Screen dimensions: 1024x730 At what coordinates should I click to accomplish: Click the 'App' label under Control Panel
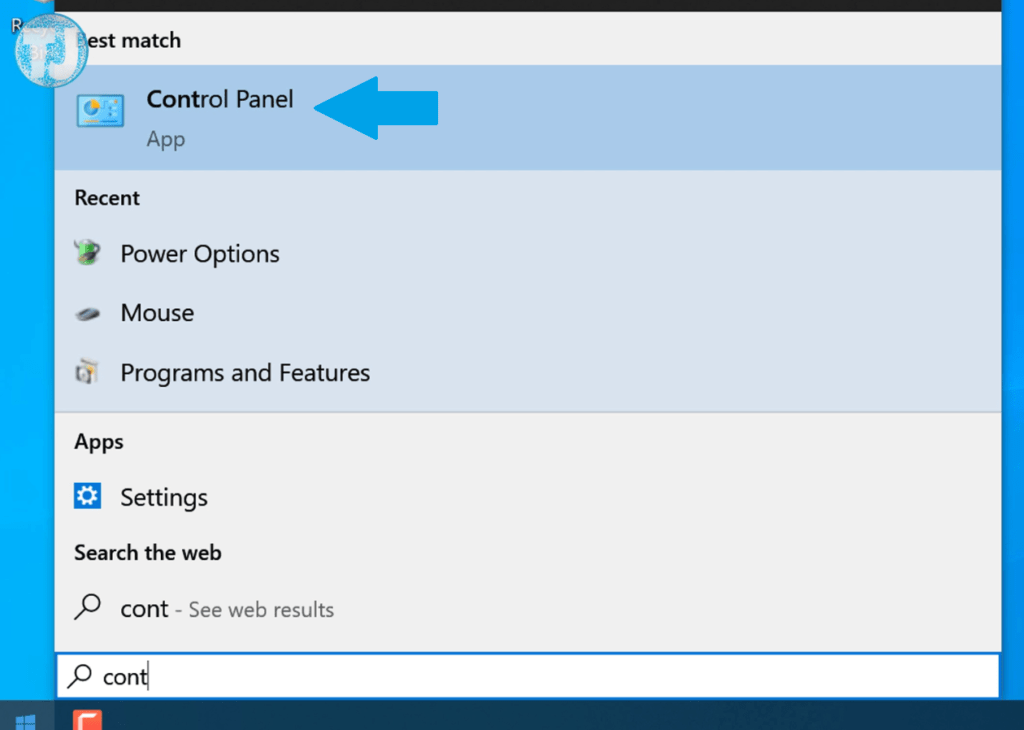click(166, 140)
